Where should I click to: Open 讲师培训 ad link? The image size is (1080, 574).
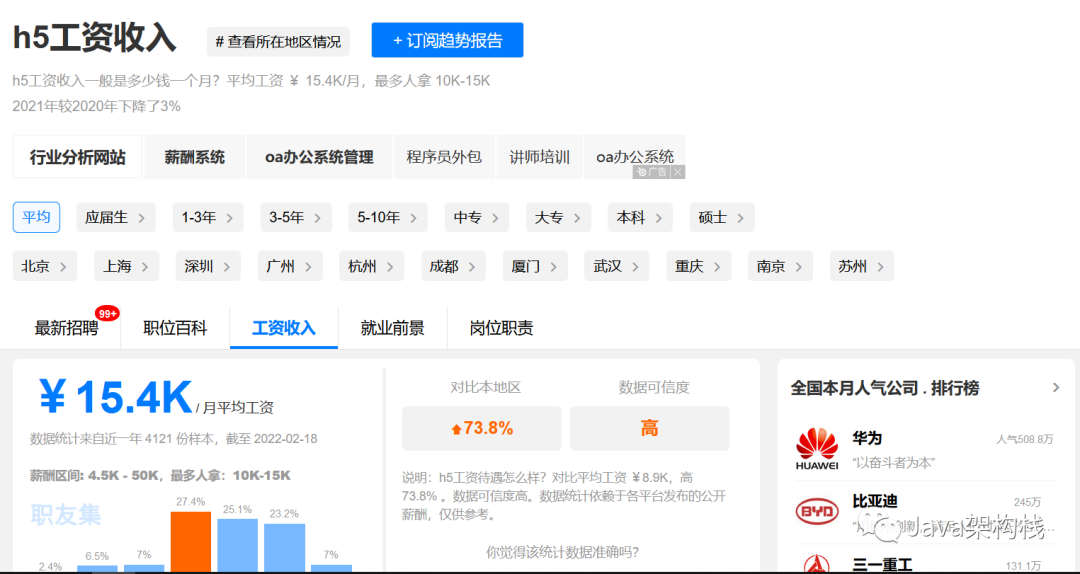(540, 157)
